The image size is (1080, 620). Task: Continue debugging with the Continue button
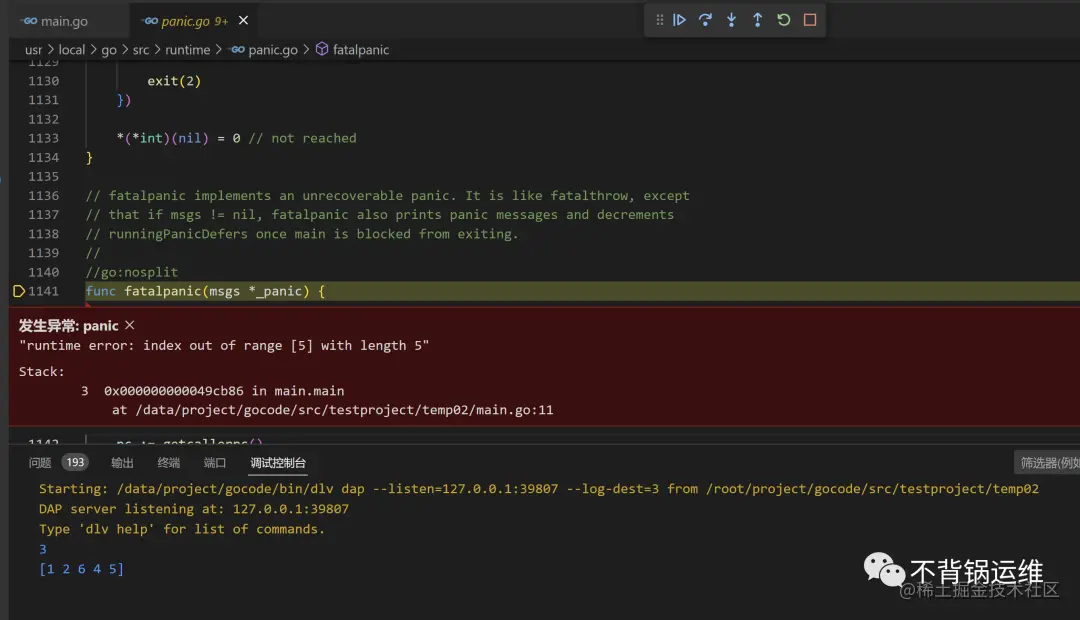pyautogui.click(x=679, y=20)
